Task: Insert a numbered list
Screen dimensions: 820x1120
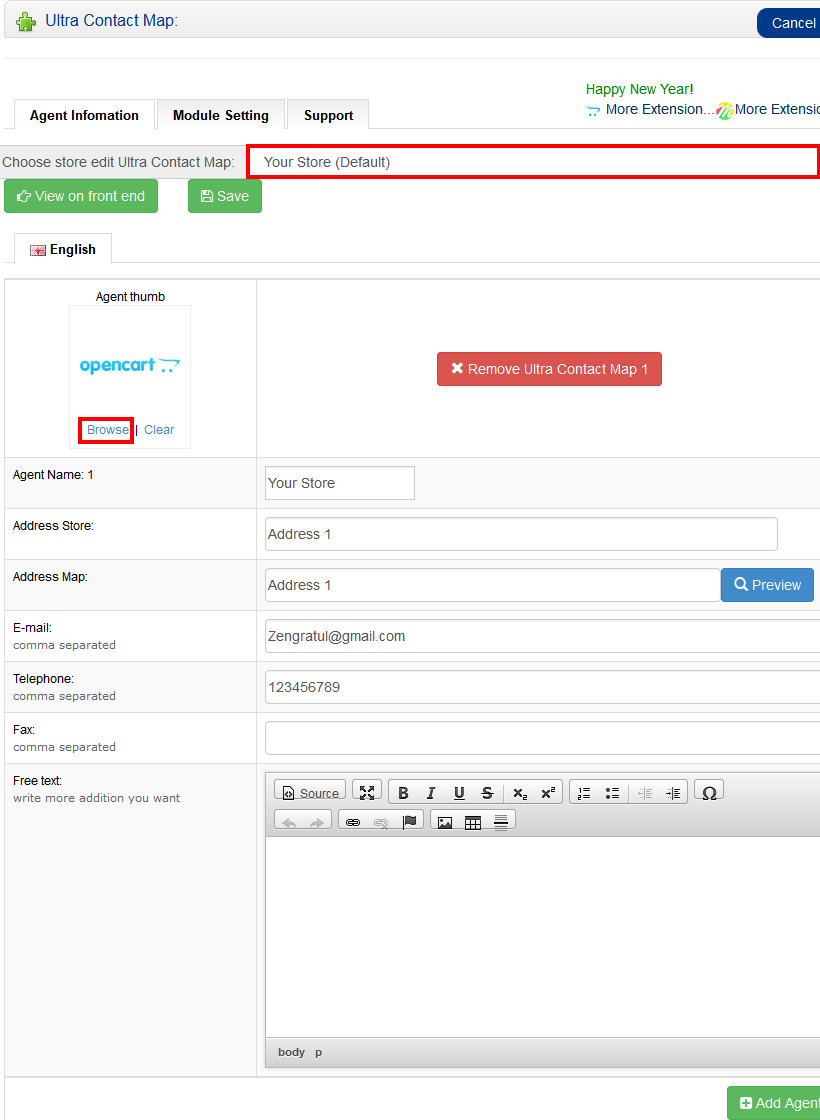Action: coord(584,793)
